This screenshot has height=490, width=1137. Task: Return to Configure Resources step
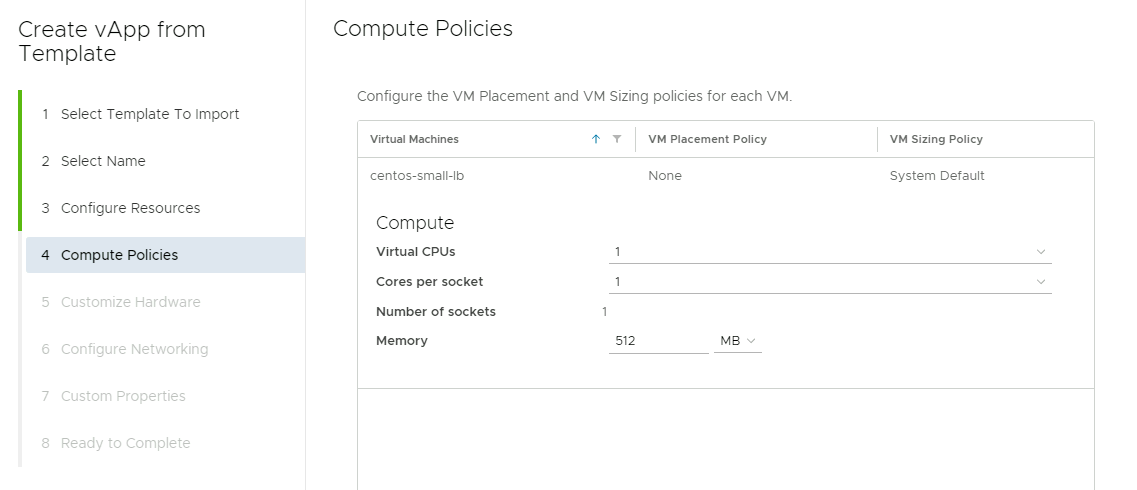[x=130, y=208]
